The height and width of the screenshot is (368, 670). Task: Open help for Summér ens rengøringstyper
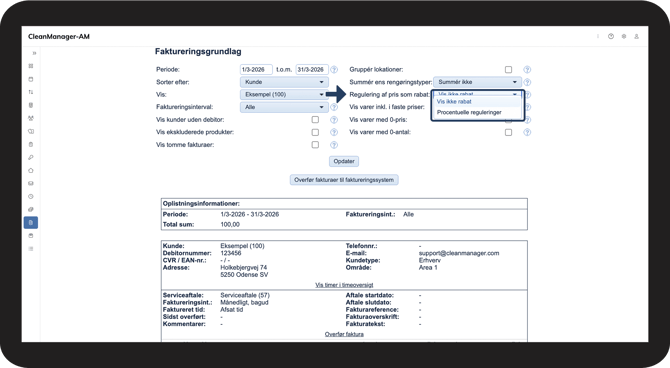click(527, 82)
